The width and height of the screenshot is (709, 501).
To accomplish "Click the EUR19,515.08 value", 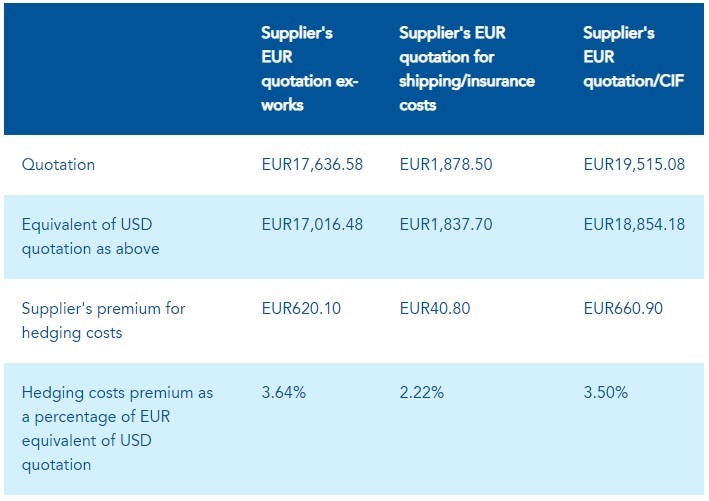I will pos(634,165).
